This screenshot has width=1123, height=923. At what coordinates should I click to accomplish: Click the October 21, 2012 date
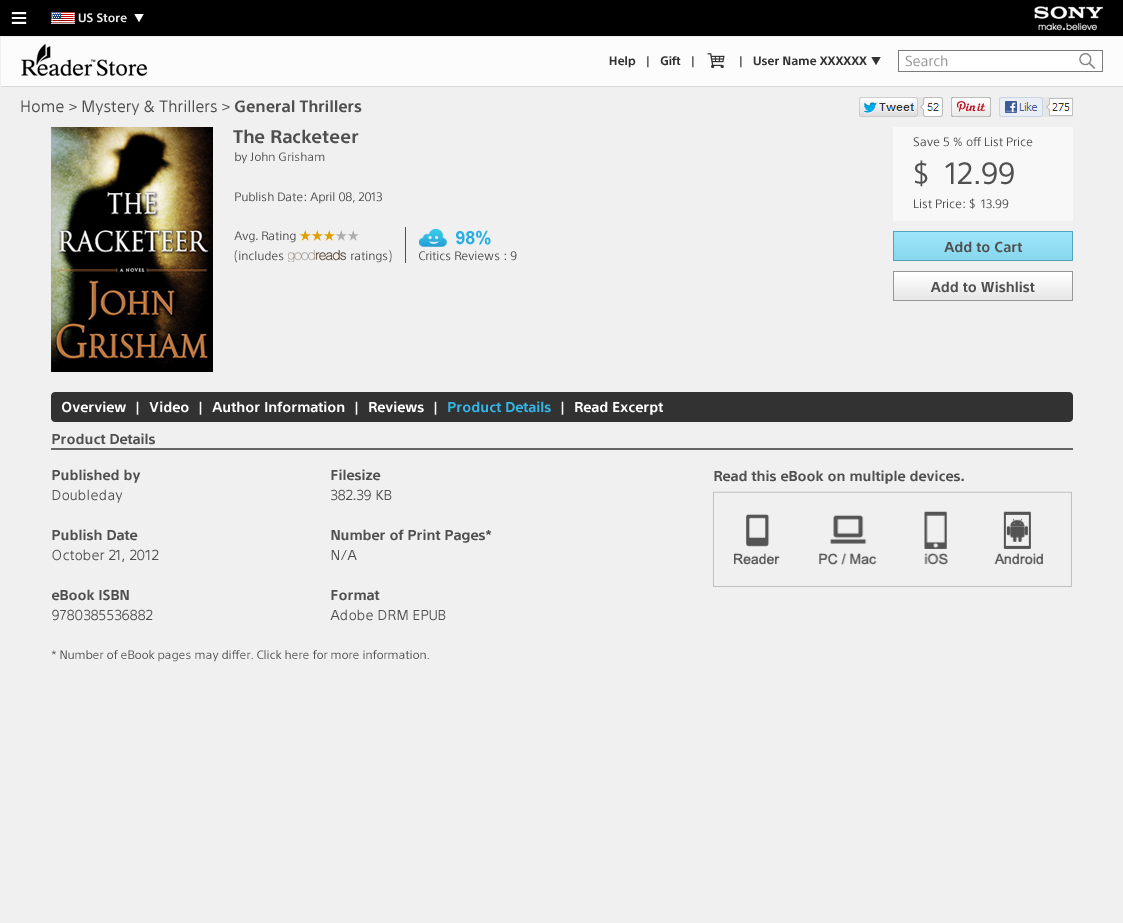(x=105, y=555)
